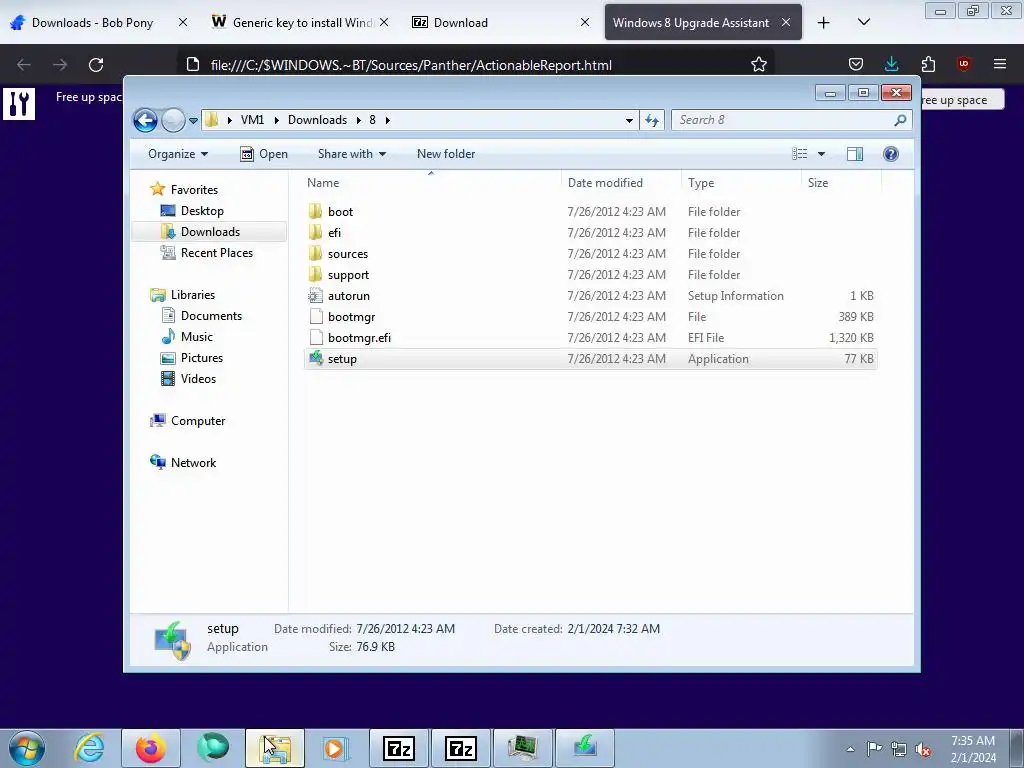Select the sources folder
Viewport: 1024px width, 768px height.
(x=590, y=254)
